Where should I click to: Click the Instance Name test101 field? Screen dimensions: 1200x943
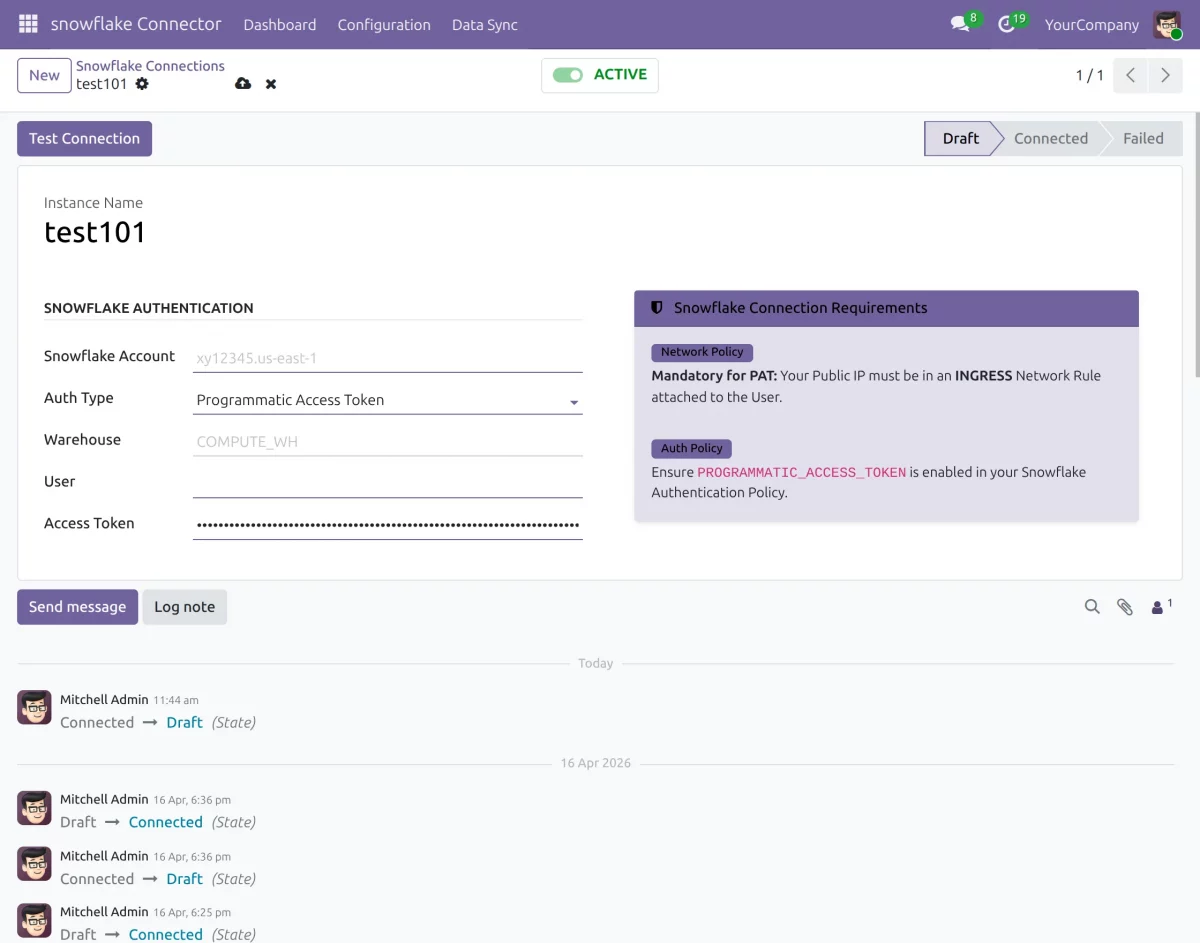(x=95, y=233)
